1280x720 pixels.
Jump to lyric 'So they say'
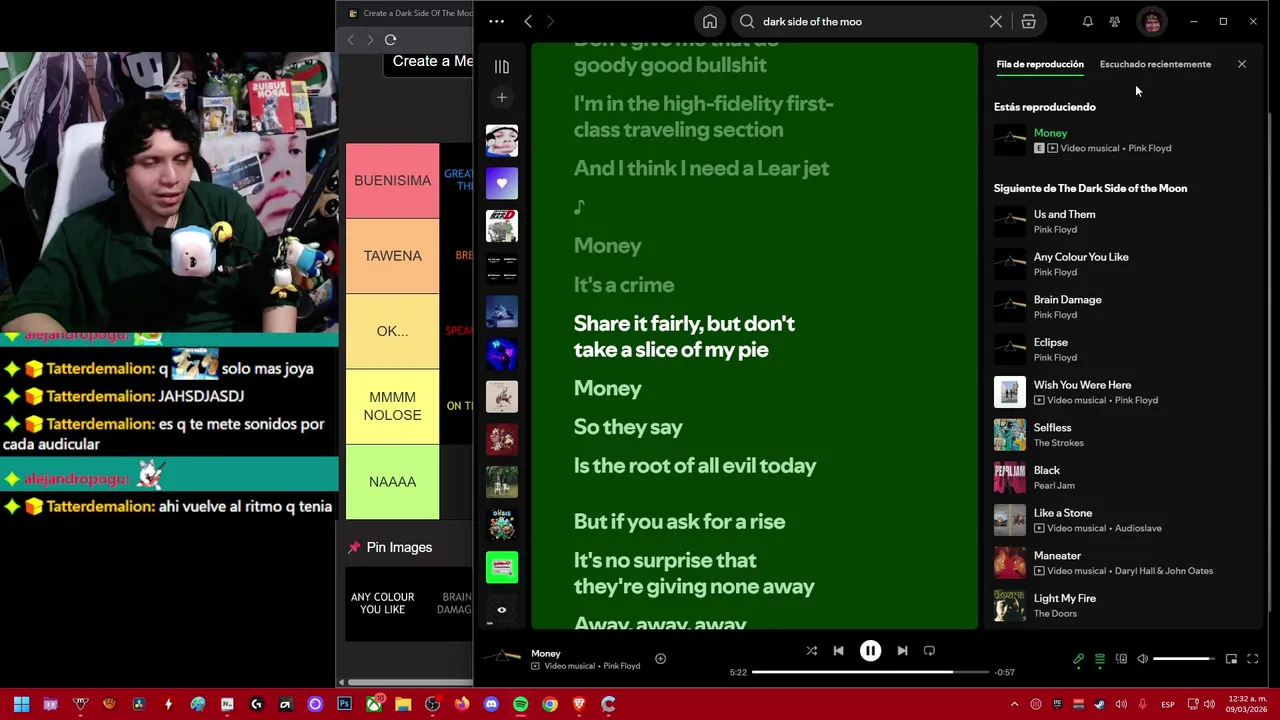tap(628, 427)
